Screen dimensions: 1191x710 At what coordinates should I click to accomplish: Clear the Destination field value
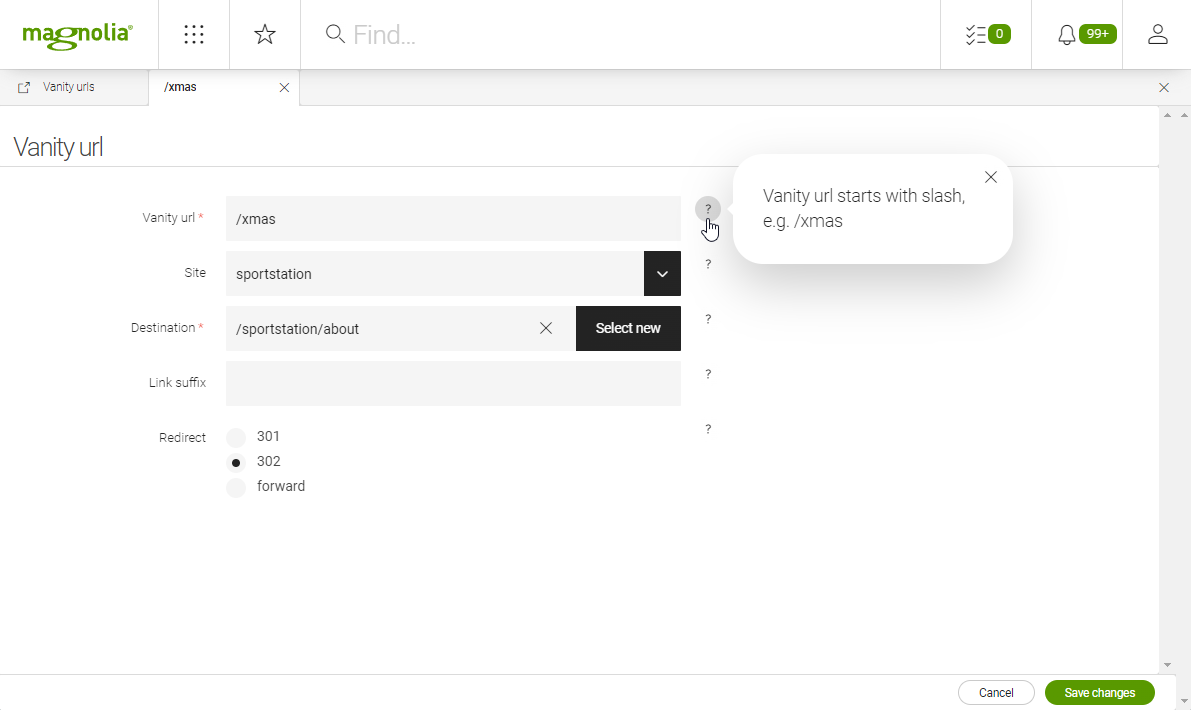tap(546, 328)
